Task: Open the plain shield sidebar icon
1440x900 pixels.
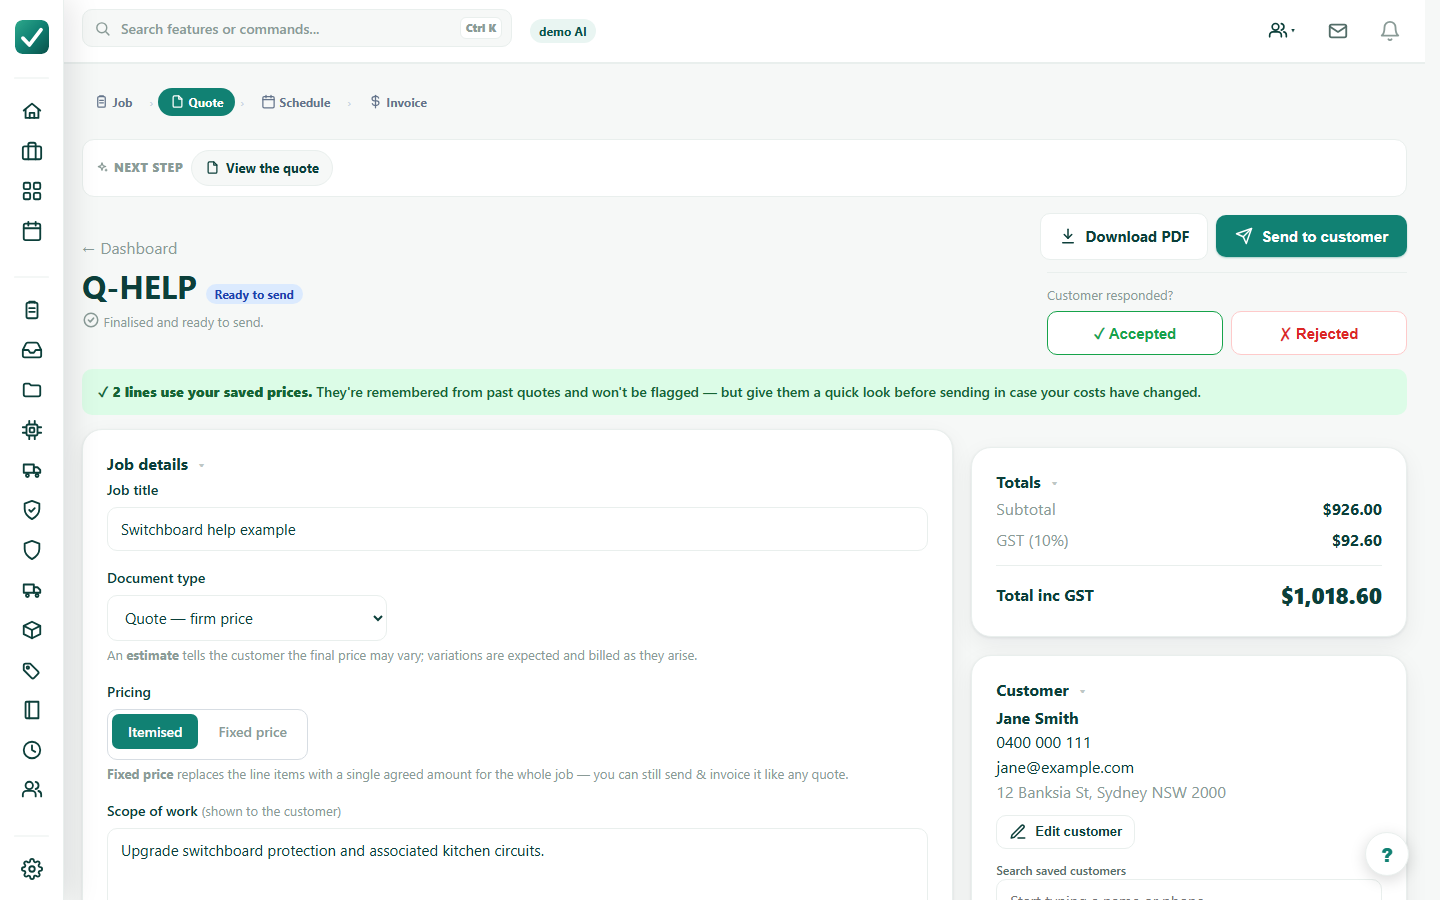Action: click(x=32, y=550)
